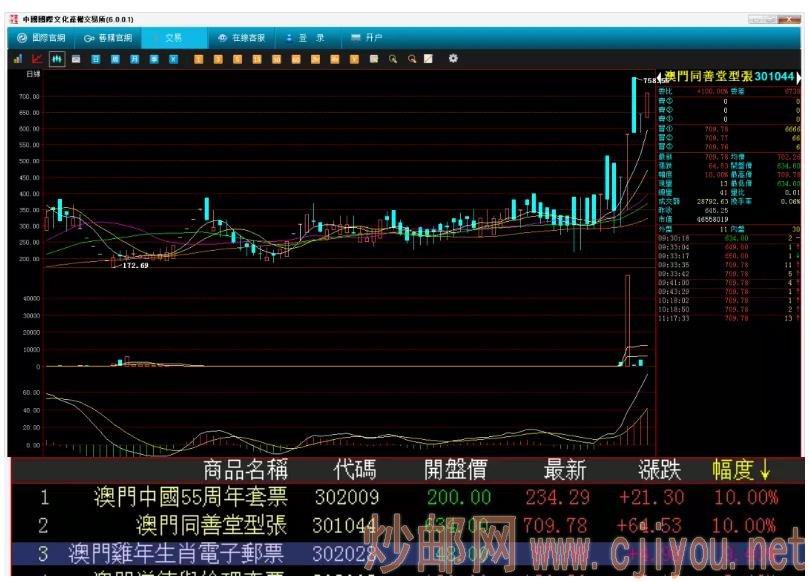Viewport: 809px width, 582px height.
Task: Open 在線客服 online support
Action: point(241,38)
